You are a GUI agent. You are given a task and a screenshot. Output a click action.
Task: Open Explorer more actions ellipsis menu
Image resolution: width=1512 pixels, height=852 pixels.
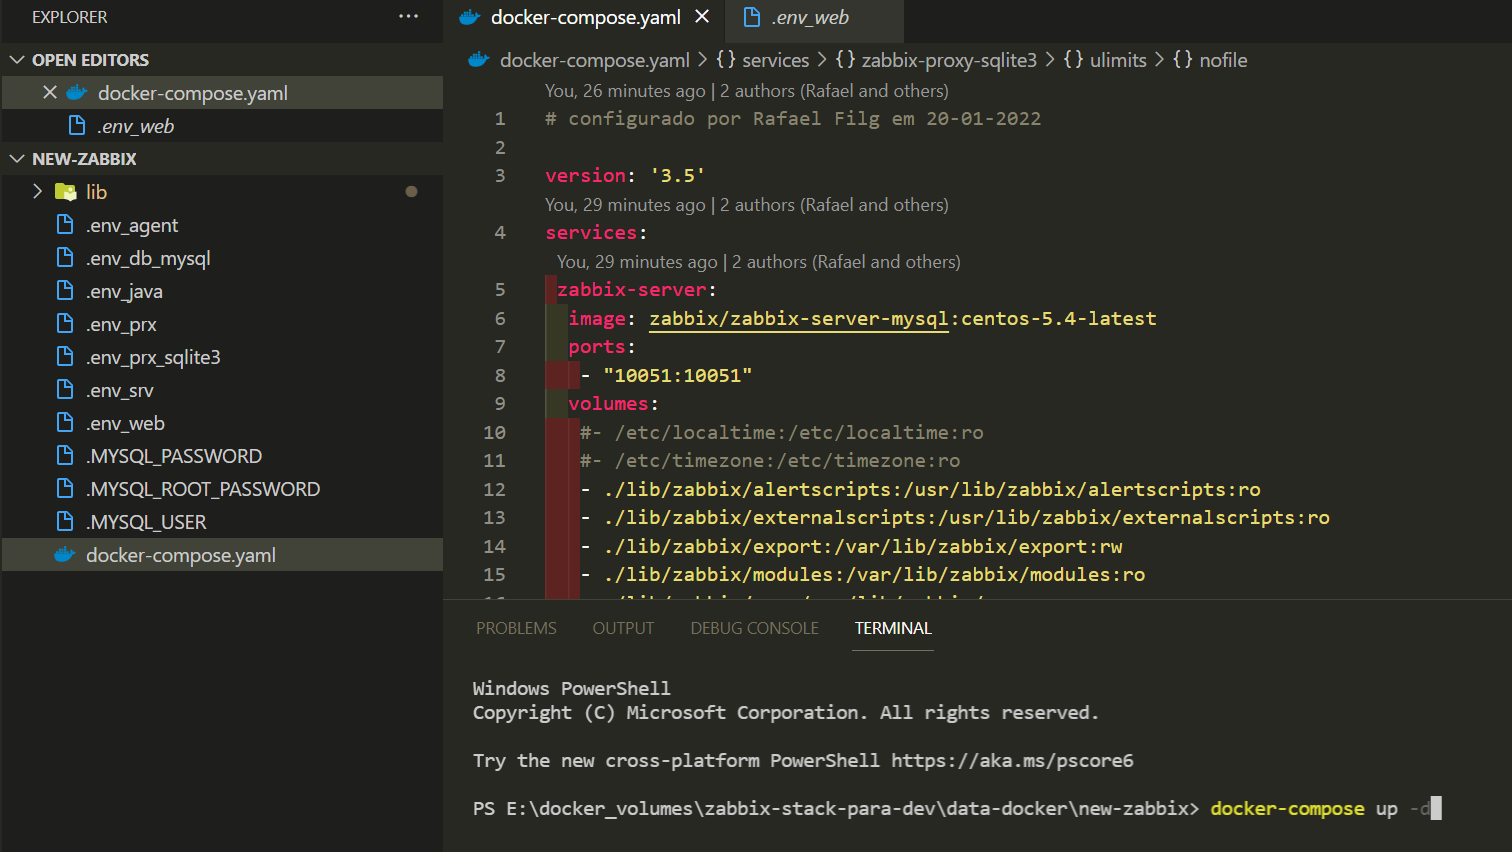tap(408, 17)
